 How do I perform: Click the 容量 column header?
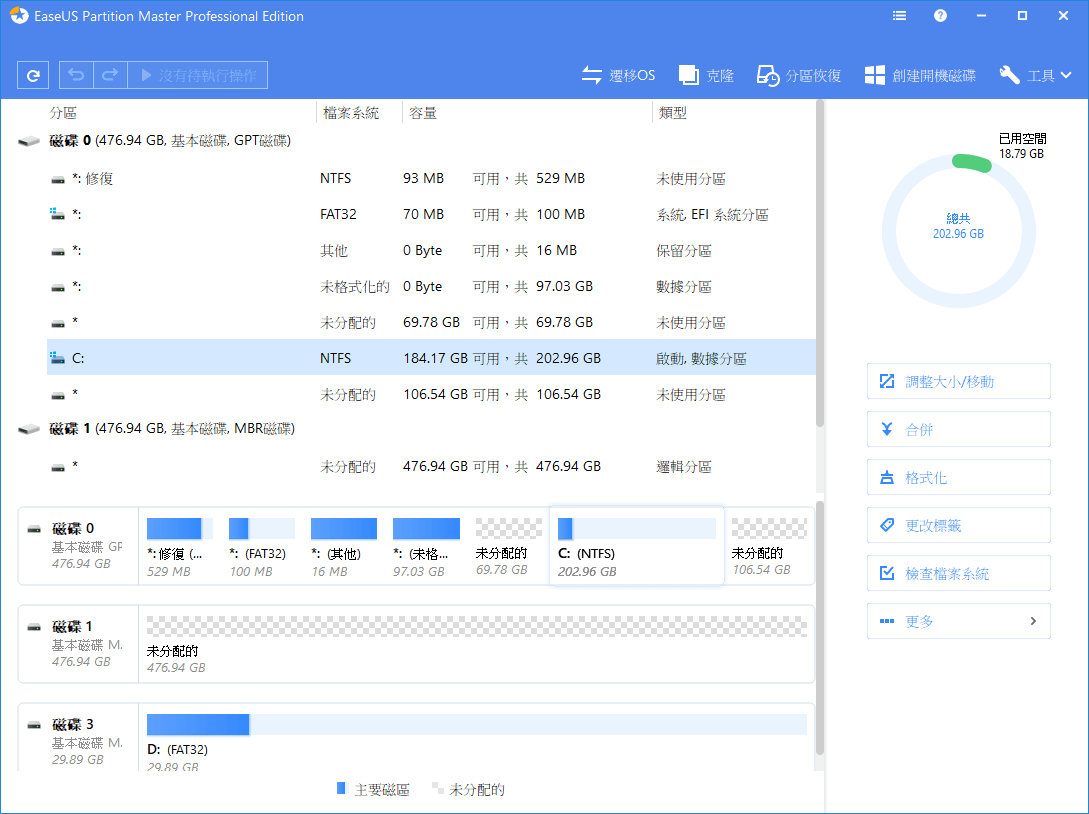coord(423,113)
